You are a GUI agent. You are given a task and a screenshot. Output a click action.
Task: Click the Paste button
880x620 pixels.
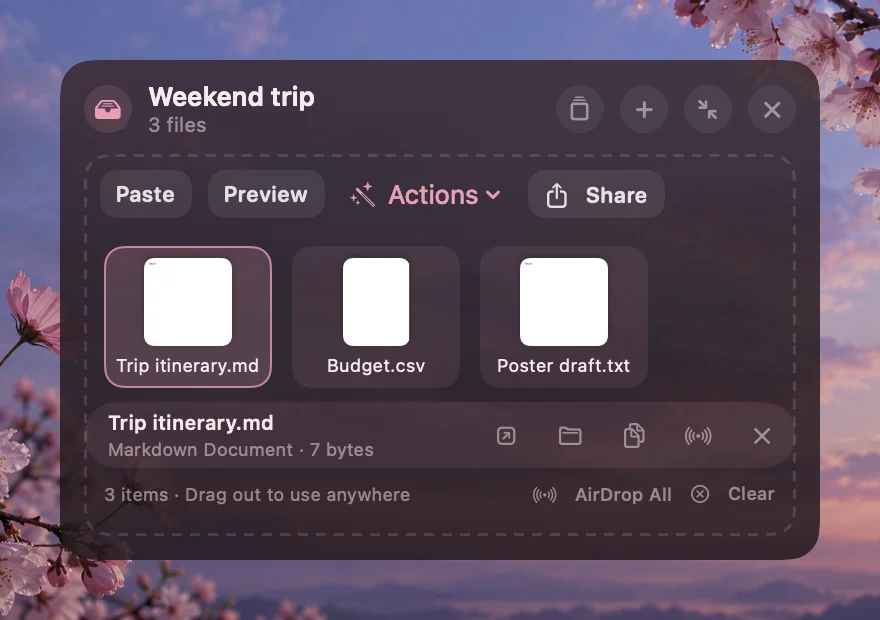(145, 194)
